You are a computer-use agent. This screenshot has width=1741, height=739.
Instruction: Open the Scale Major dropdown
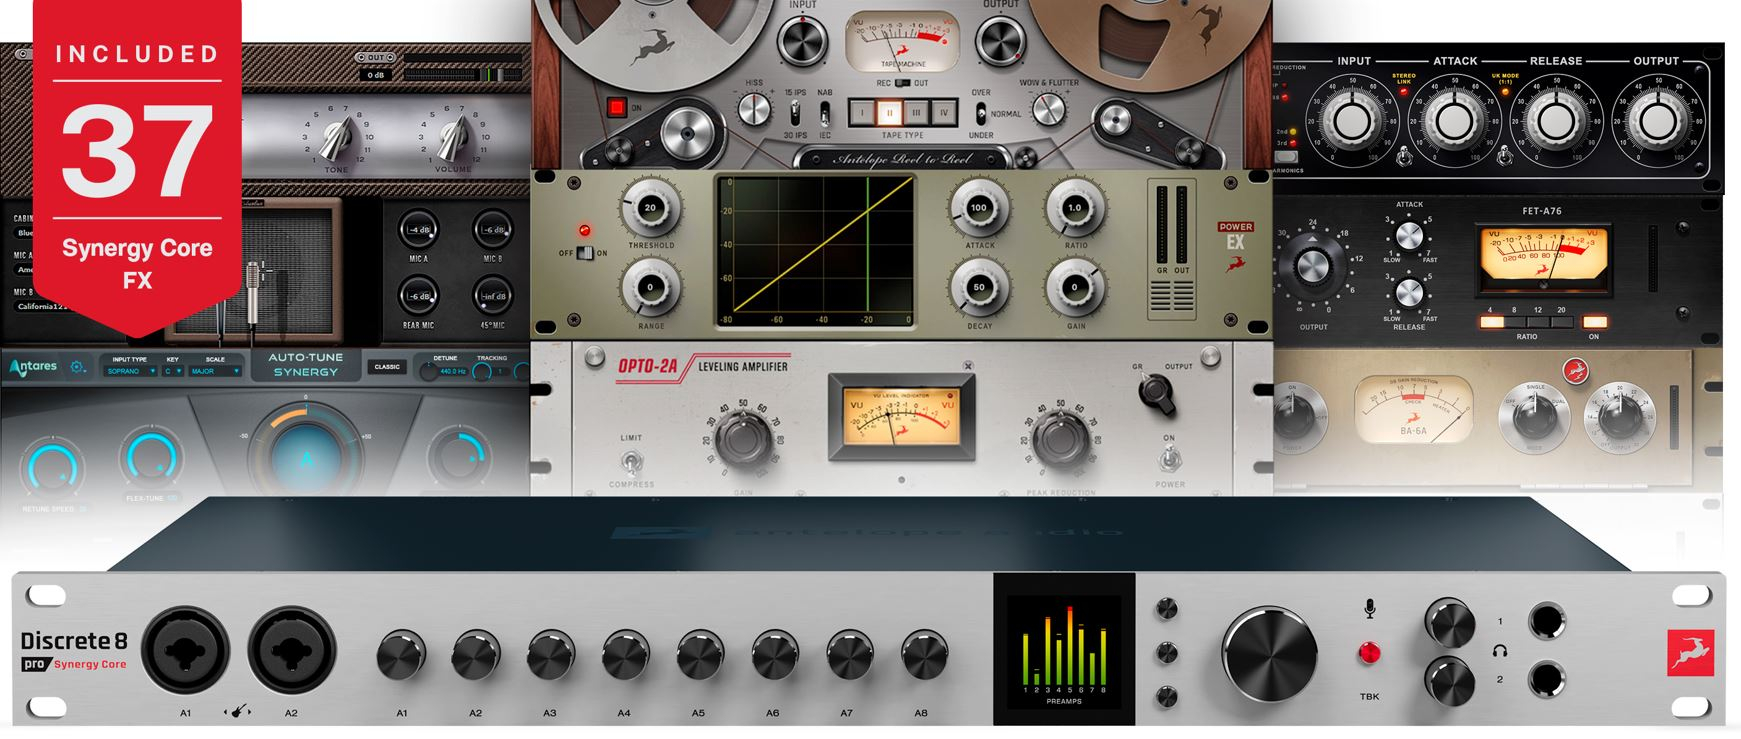[x=216, y=371]
